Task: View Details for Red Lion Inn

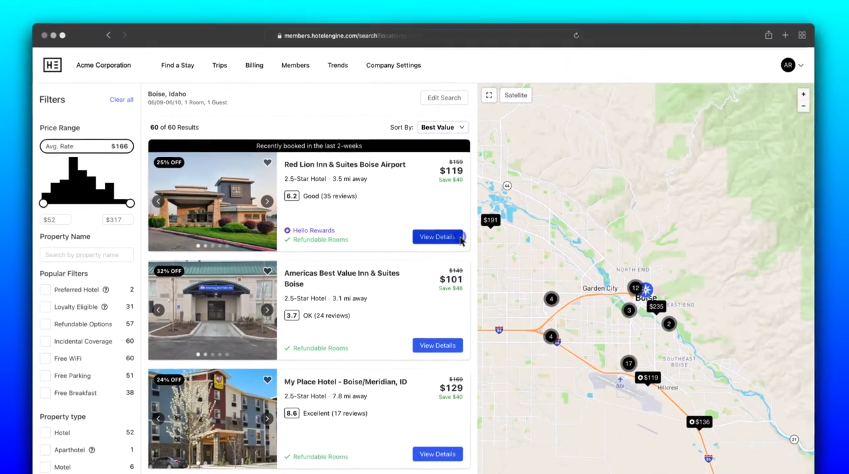Action: [437, 237]
